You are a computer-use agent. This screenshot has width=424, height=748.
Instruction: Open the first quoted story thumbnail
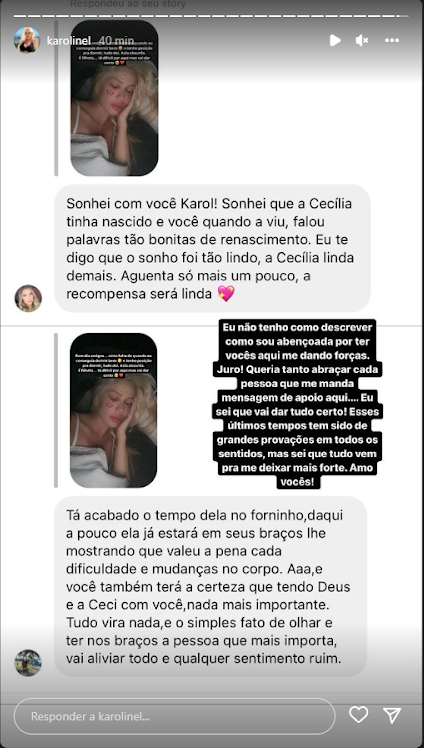[x=114, y=98]
